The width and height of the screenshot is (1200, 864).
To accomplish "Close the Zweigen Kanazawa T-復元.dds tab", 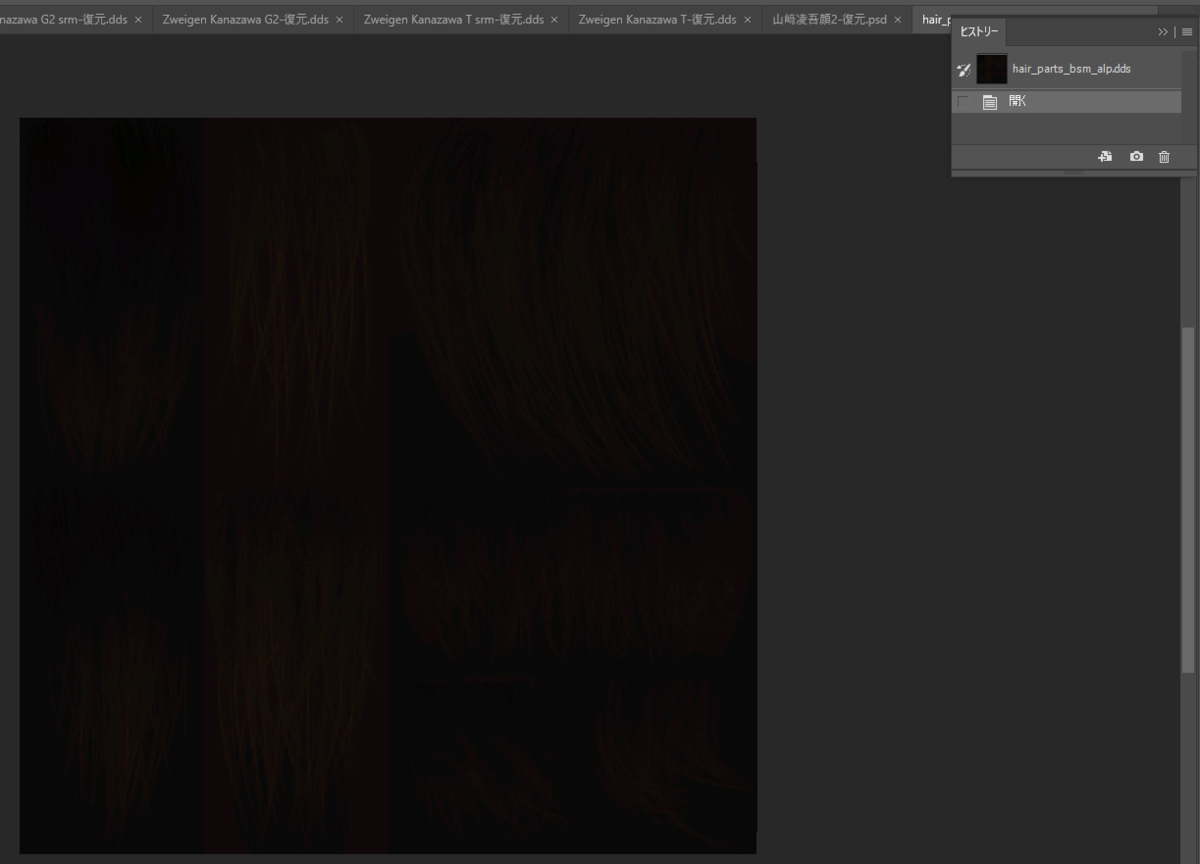I will click(x=747, y=19).
